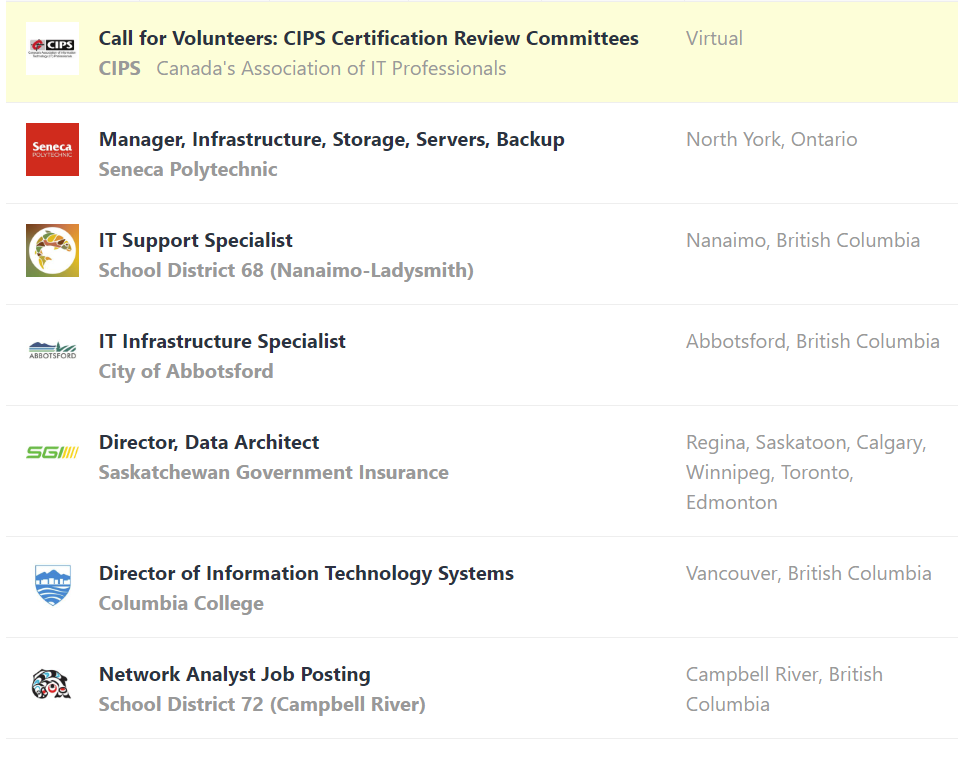Viewport: 958px width, 757px height.
Task: Click the Columbia College employer name
Action: tap(181, 604)
